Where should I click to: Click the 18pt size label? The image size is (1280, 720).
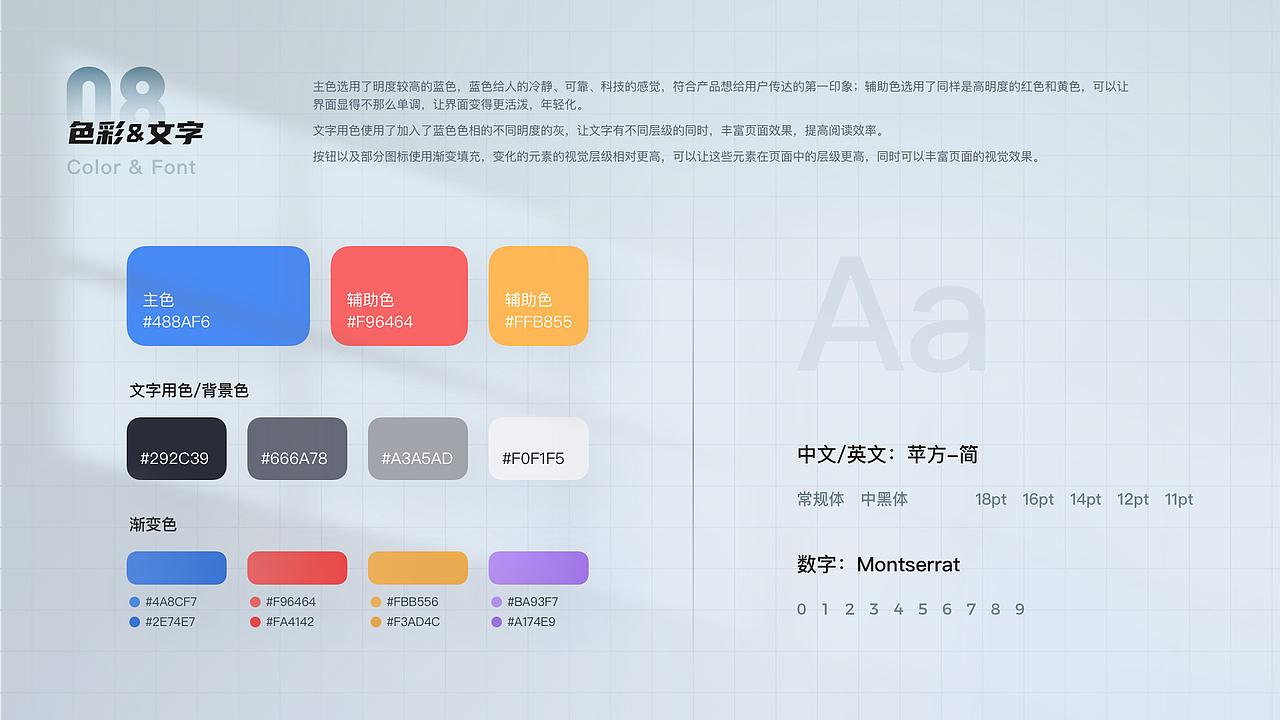(x=991, y=499)
